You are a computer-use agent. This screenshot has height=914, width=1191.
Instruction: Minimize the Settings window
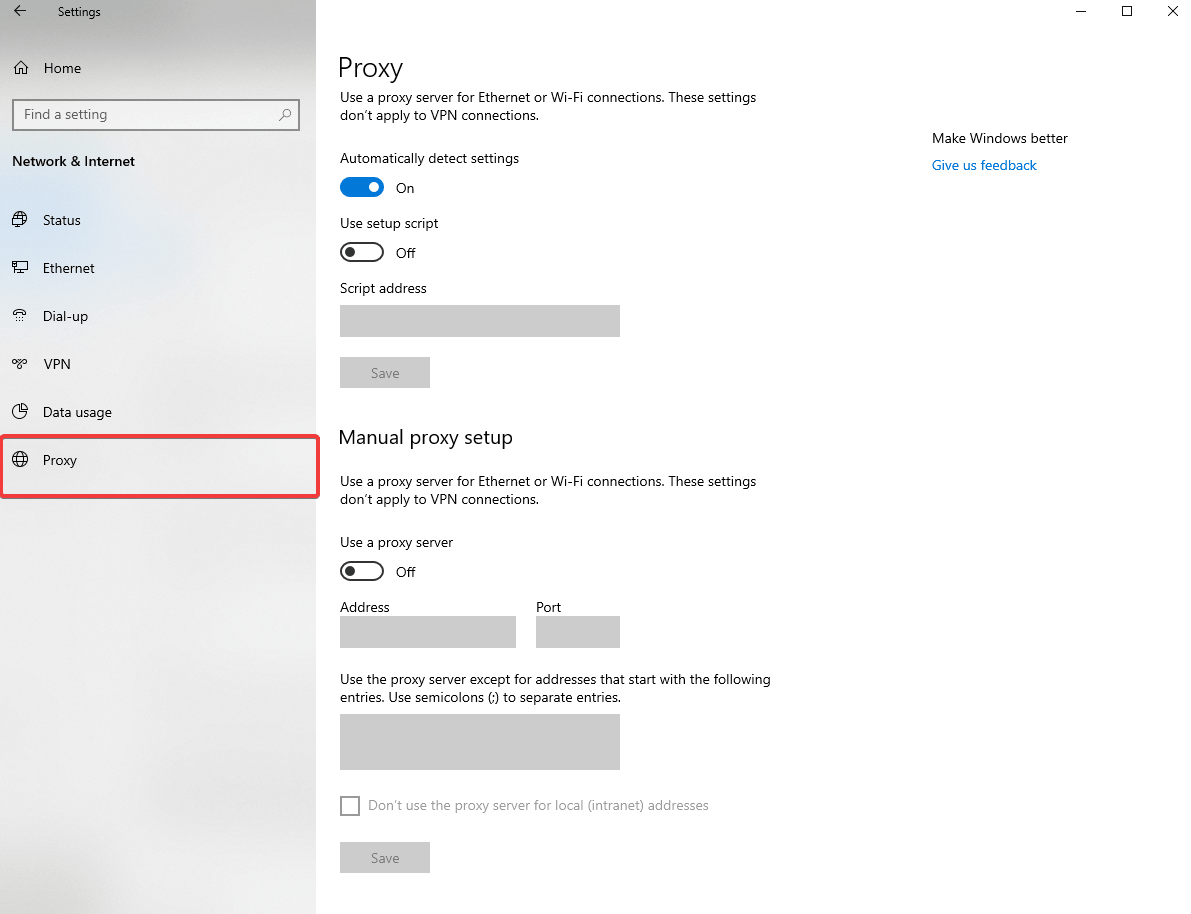1081,11
